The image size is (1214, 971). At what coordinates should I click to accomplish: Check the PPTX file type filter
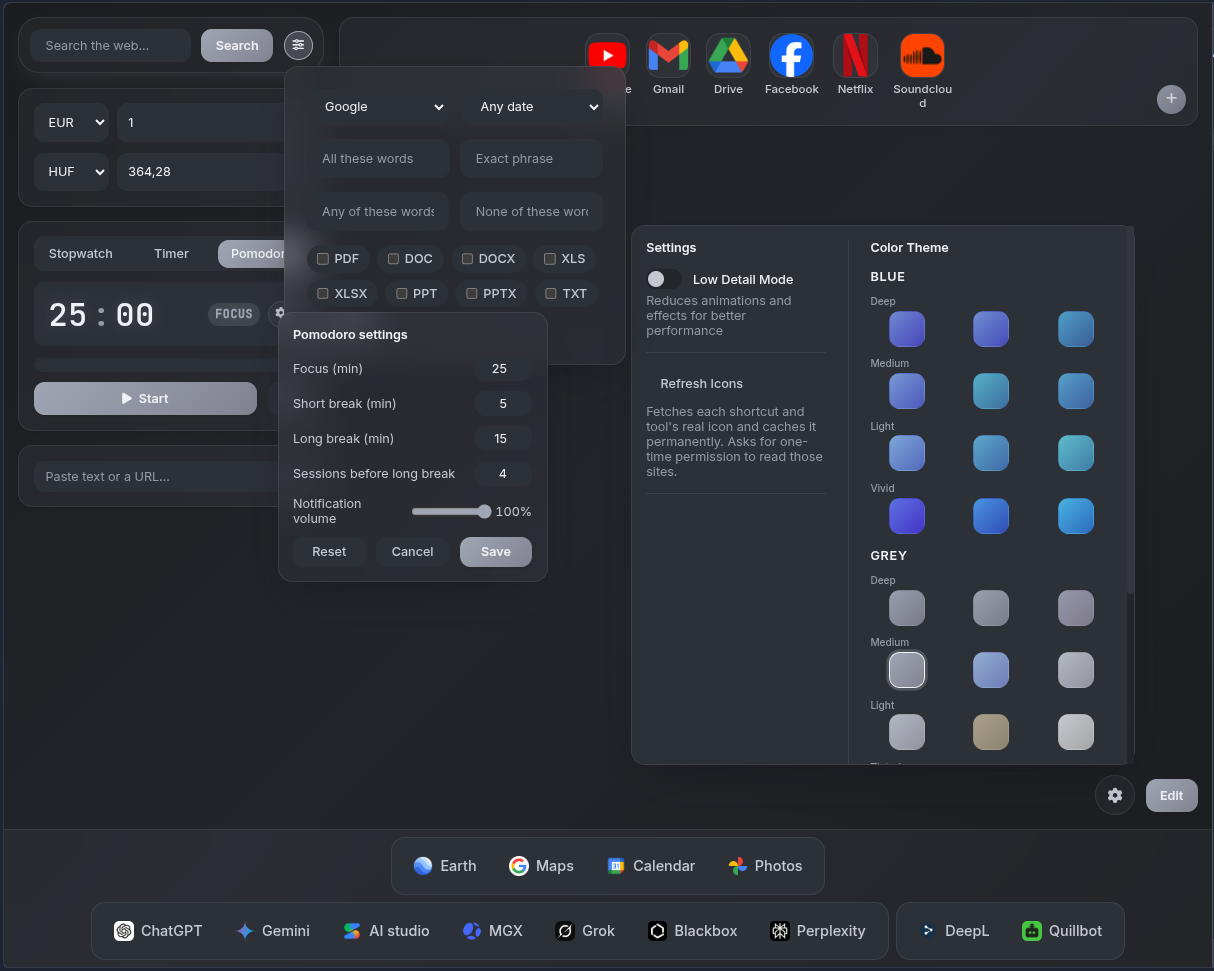(x=472, y=294)
